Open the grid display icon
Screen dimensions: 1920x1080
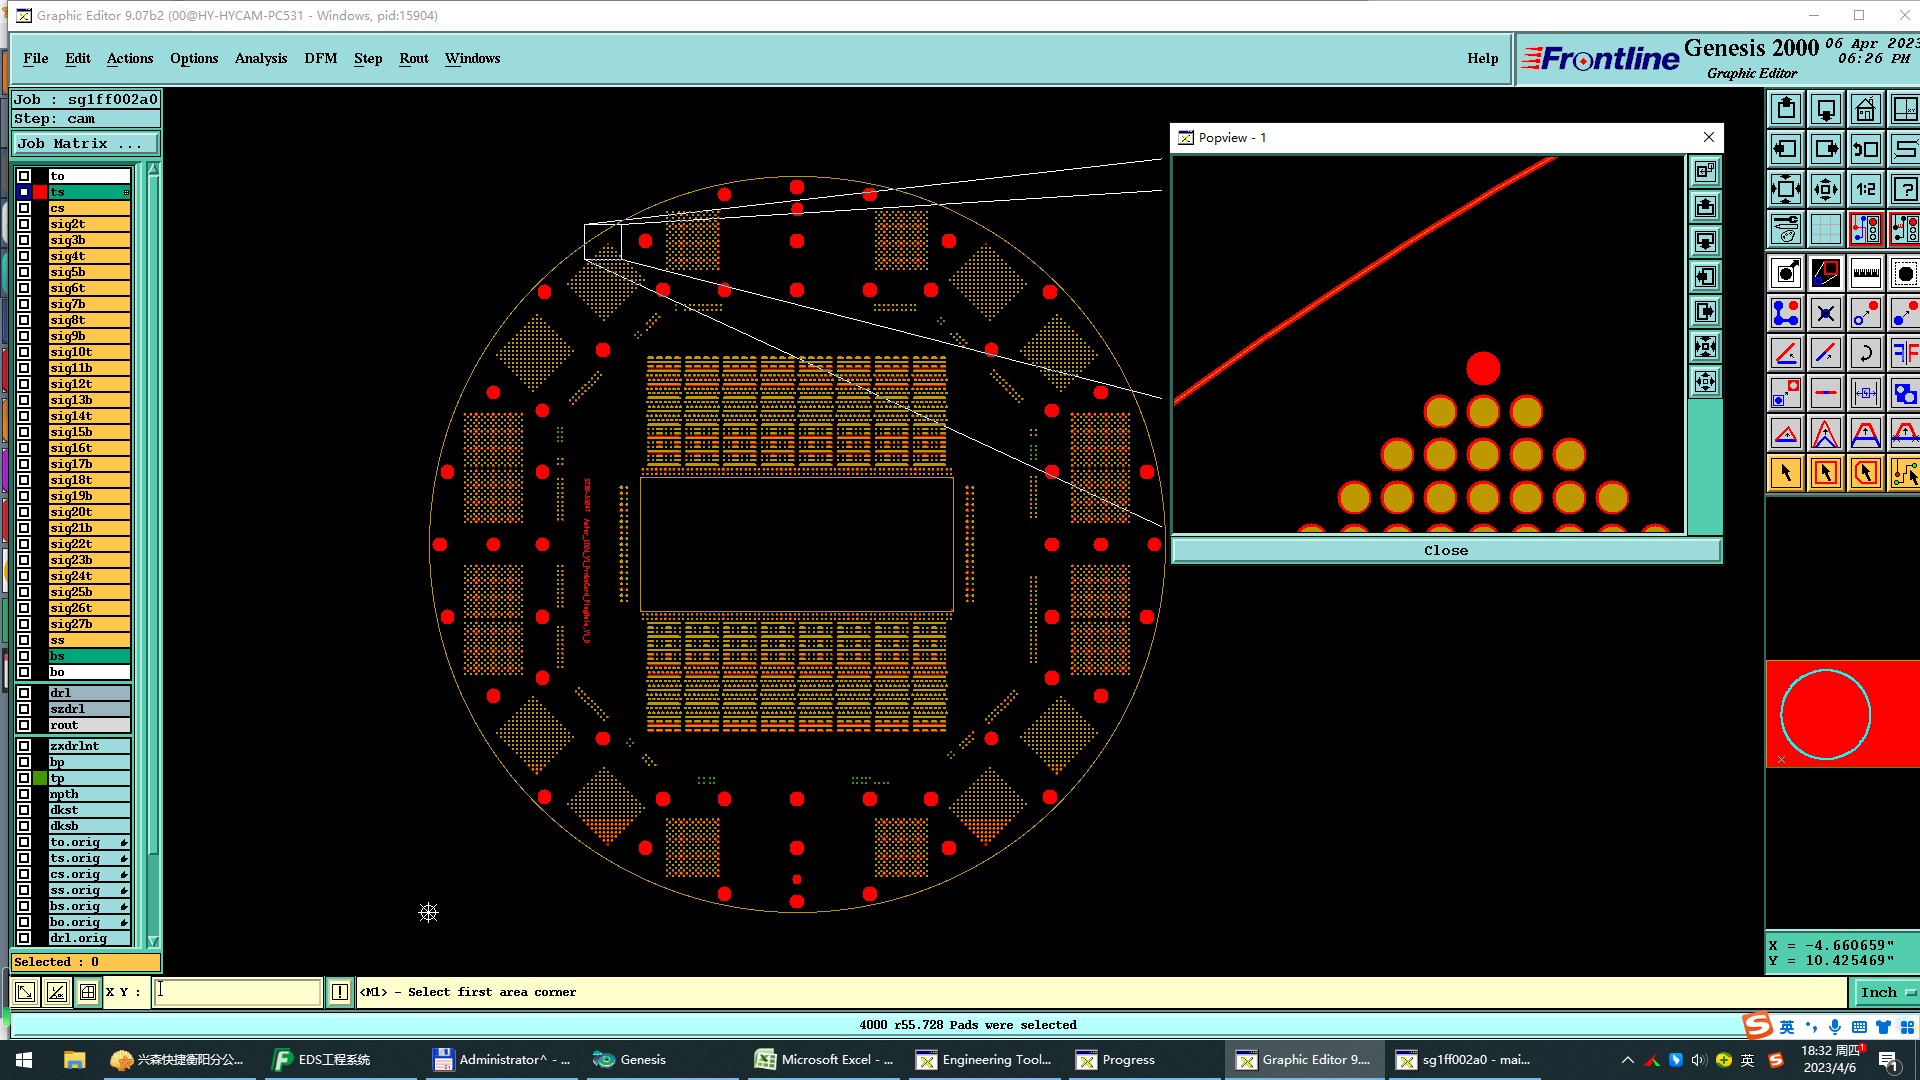click(x=1825, y=229)
